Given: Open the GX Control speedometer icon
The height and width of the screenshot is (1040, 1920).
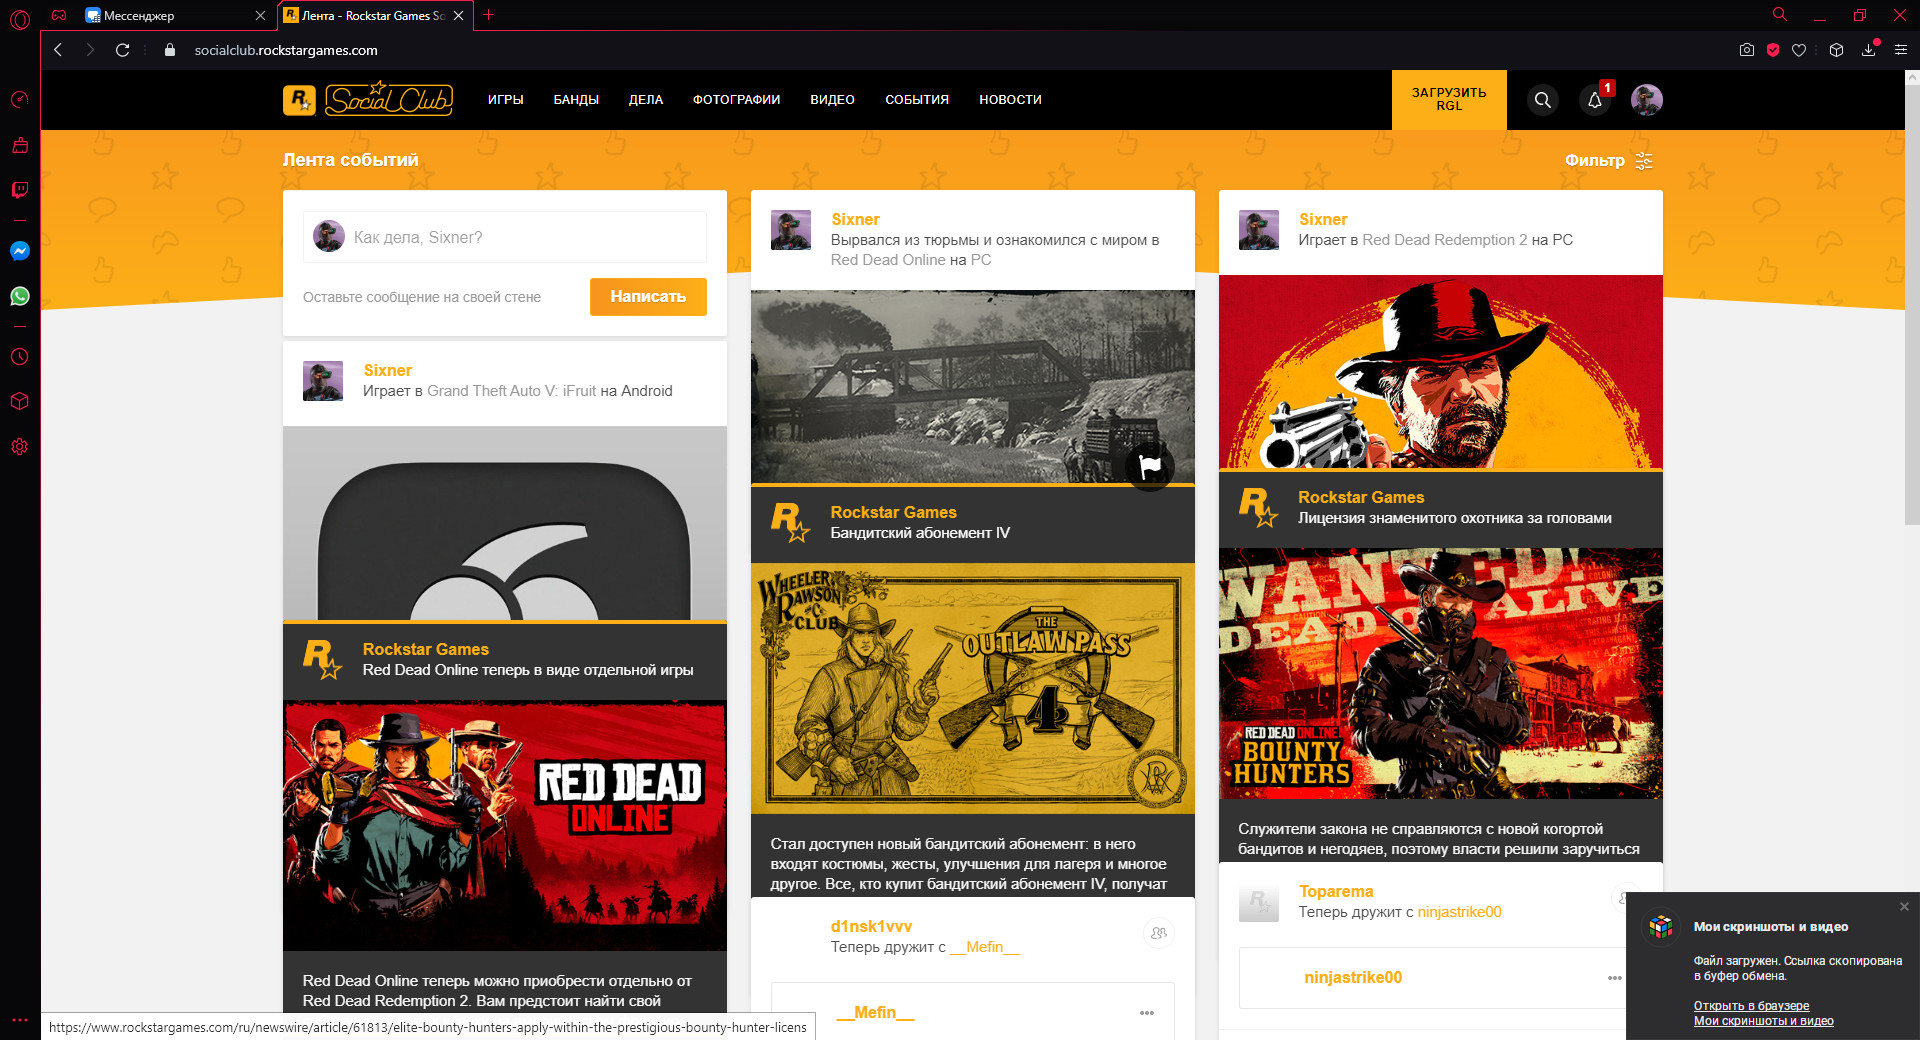Looking at the screenshot, I should [x=20, y=100].
